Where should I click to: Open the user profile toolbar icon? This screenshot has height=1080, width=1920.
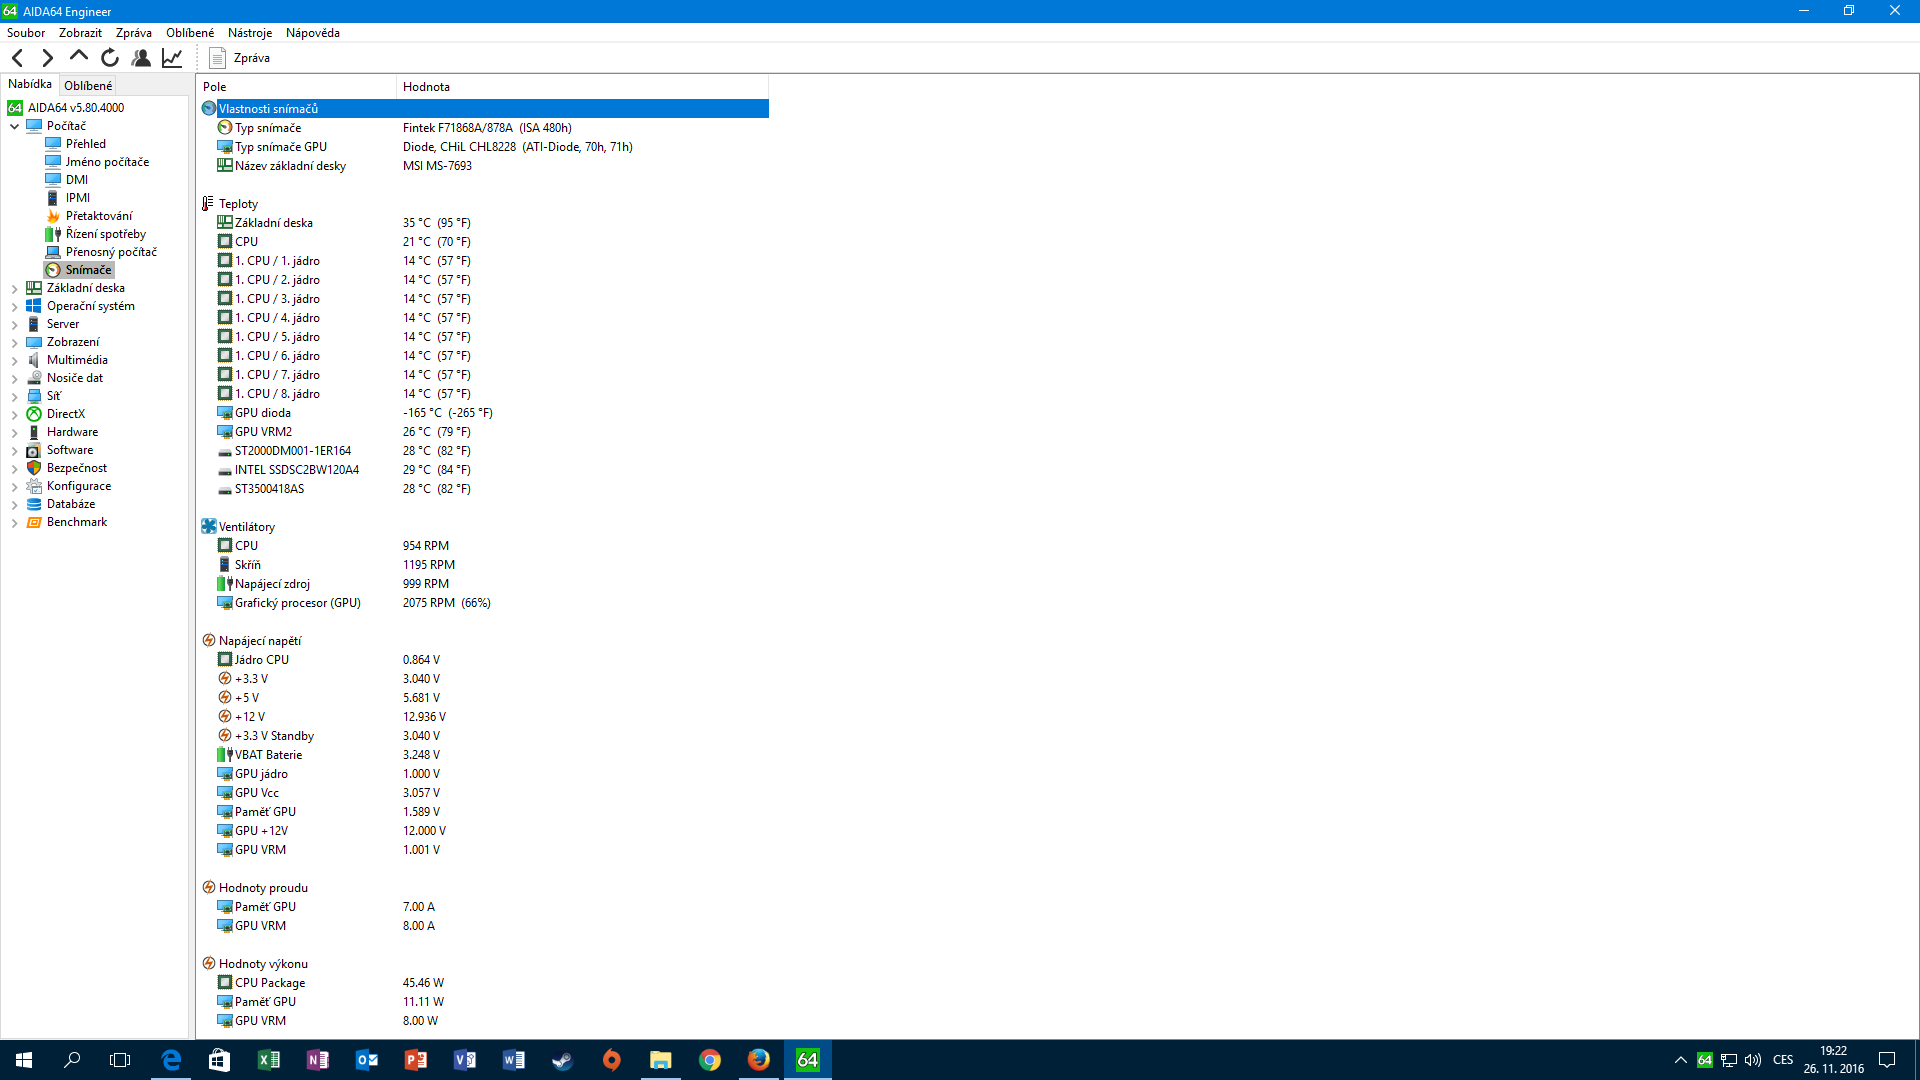click(141, 58)
